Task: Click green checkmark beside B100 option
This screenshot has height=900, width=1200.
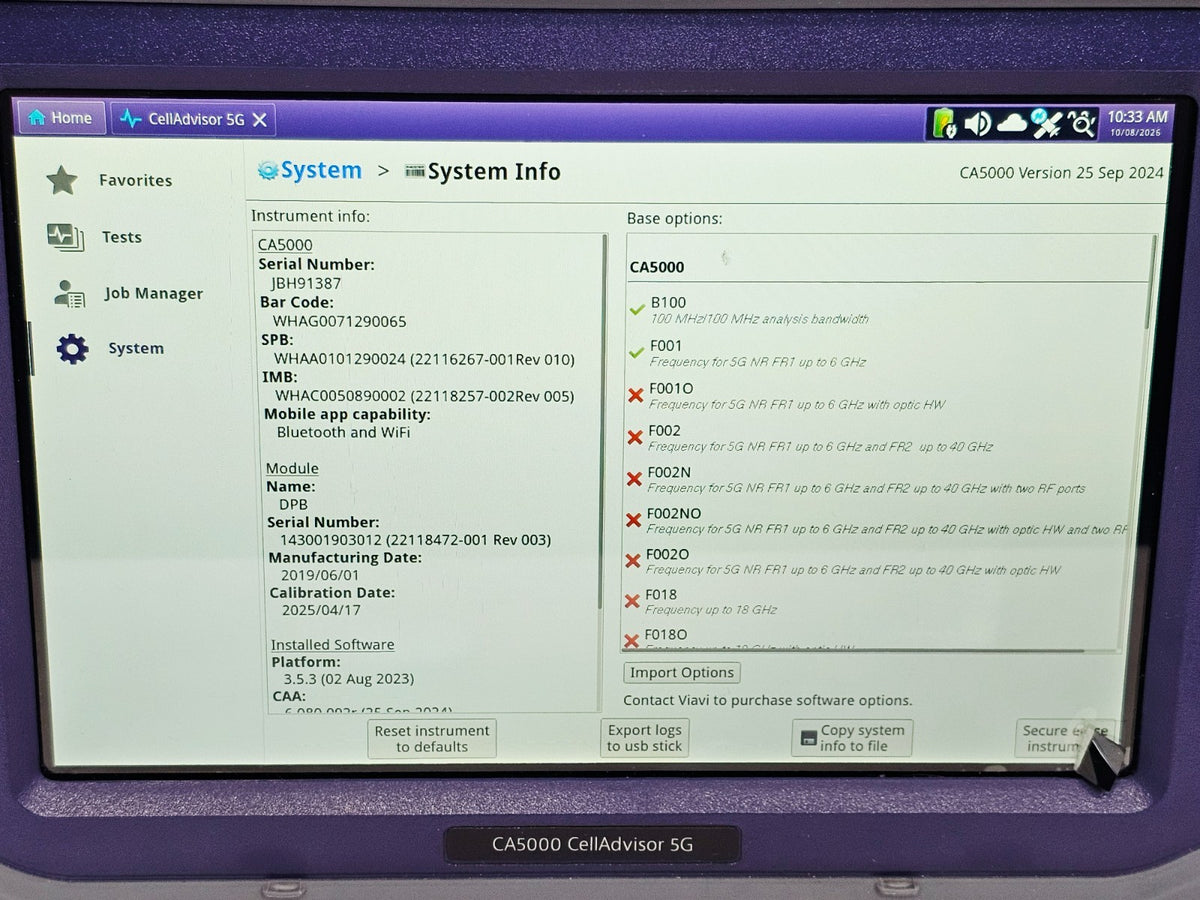Action: click(636, 310)
